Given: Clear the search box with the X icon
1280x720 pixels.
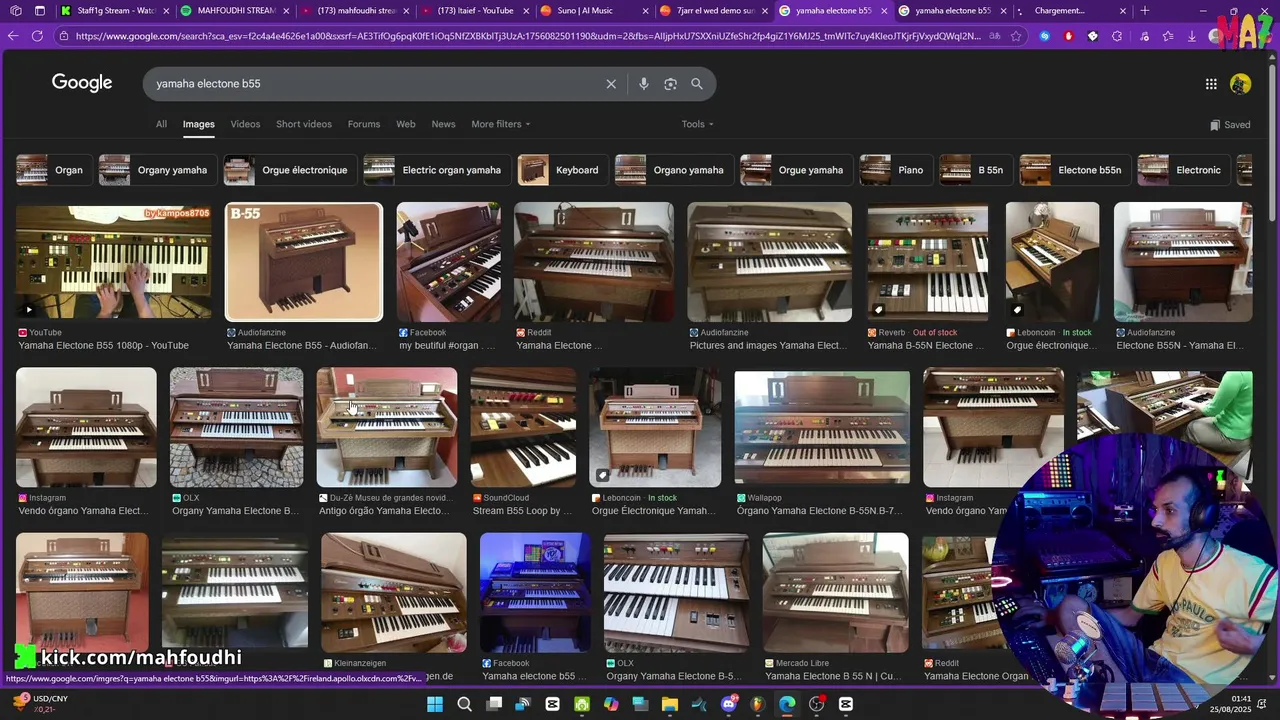Looking at the screenshot, I should [x=611, y=84].
